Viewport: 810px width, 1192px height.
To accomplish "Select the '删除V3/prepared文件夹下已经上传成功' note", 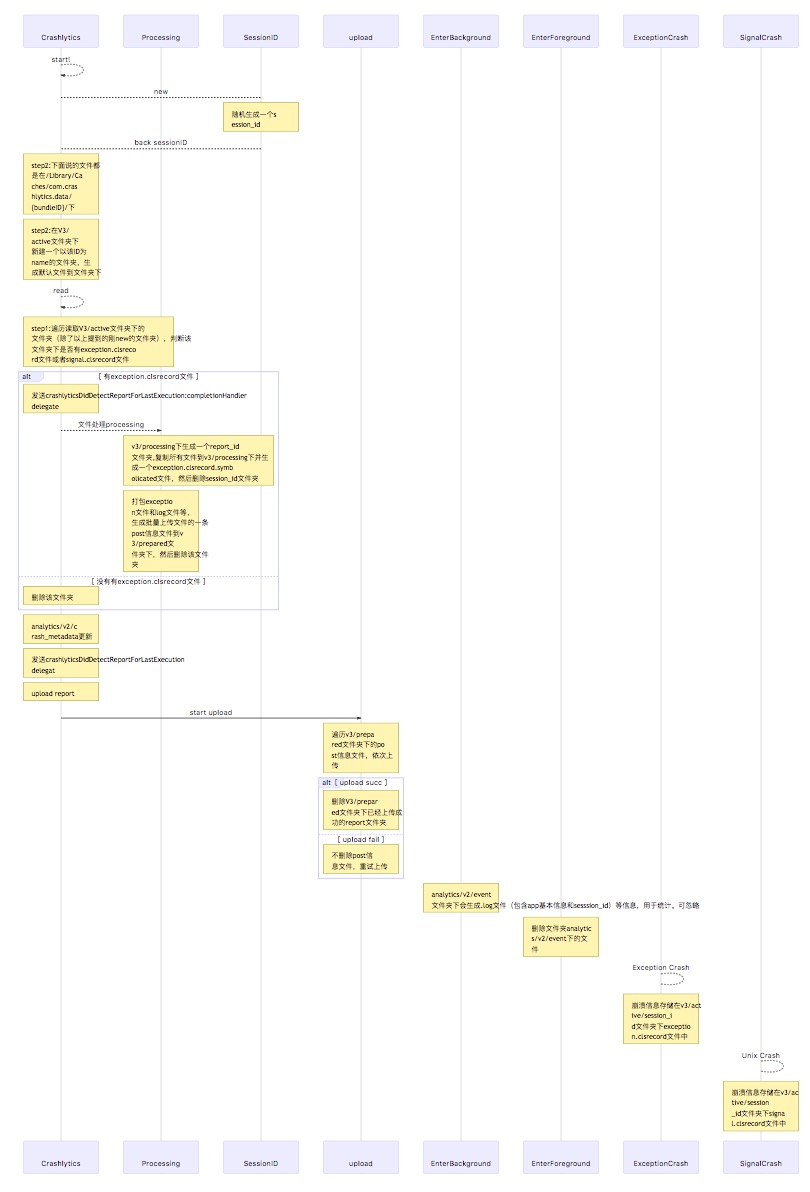I will 361,810.
